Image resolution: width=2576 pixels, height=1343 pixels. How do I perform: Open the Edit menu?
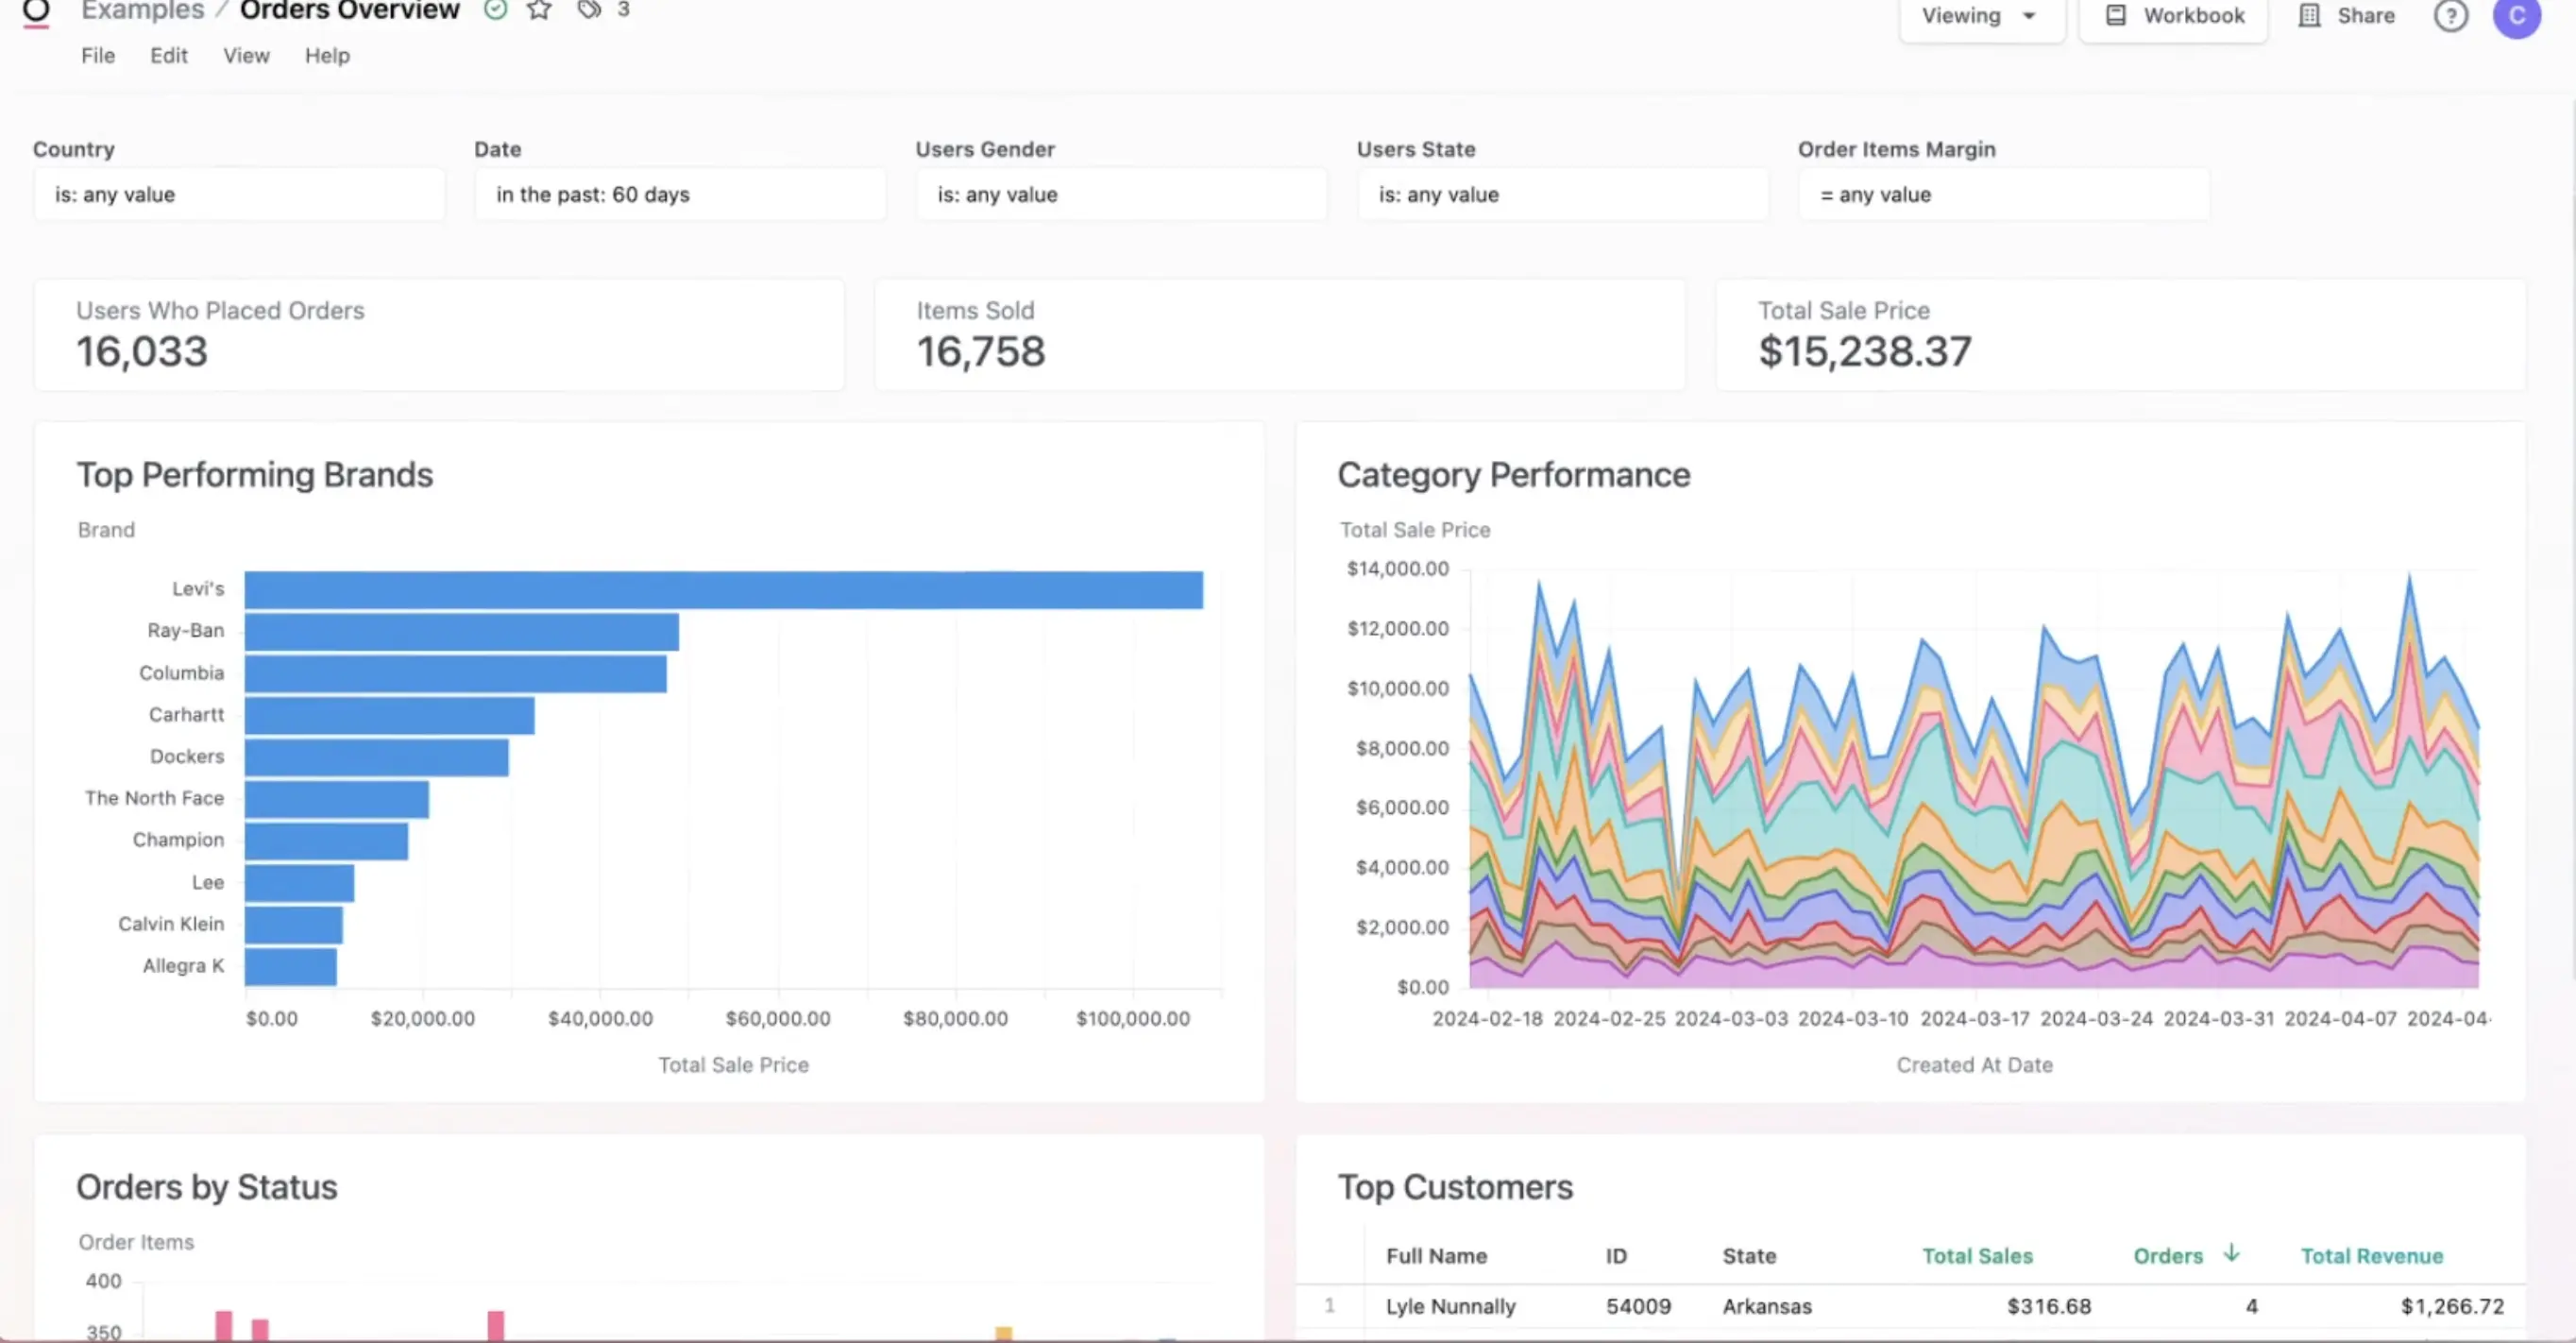click(169, 56)
